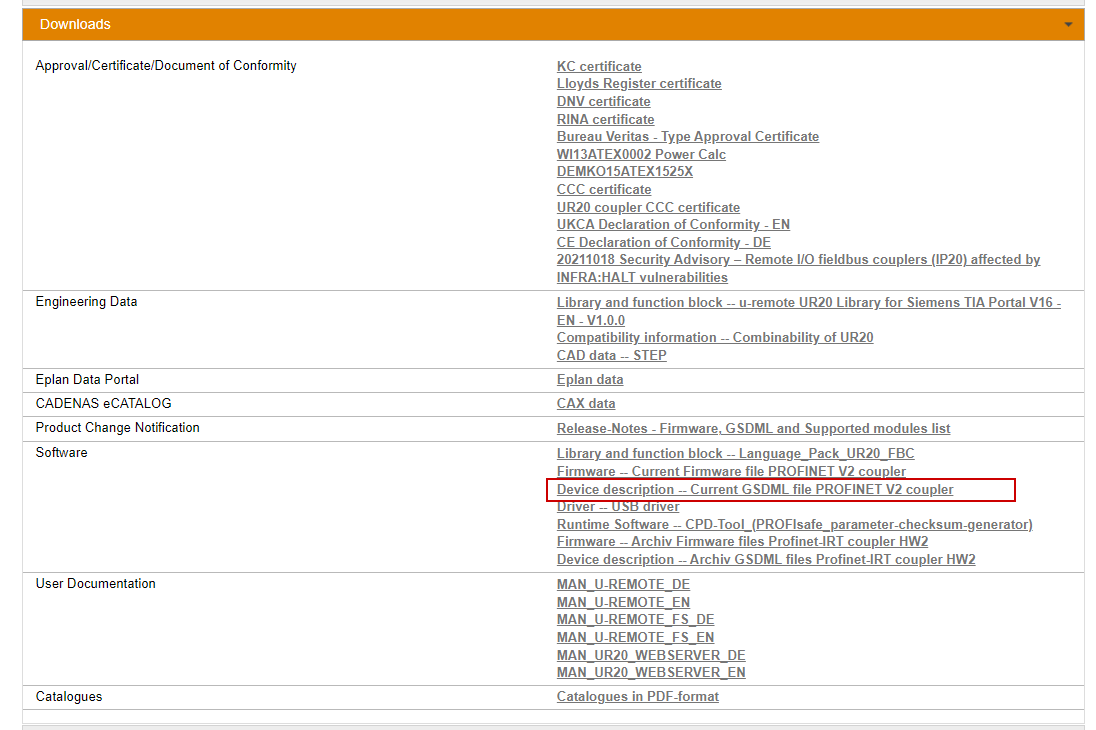Open MAN_U-REMOTE_DE manual
Screen dimensions: 1096x730
[x=623, y=585]
